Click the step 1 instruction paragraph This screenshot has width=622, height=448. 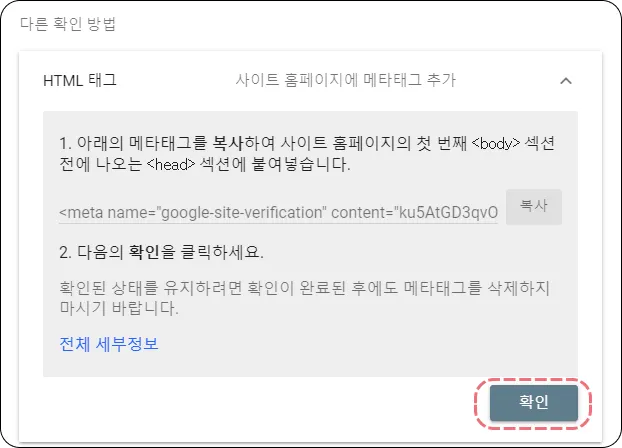click(x=307, y=154)
